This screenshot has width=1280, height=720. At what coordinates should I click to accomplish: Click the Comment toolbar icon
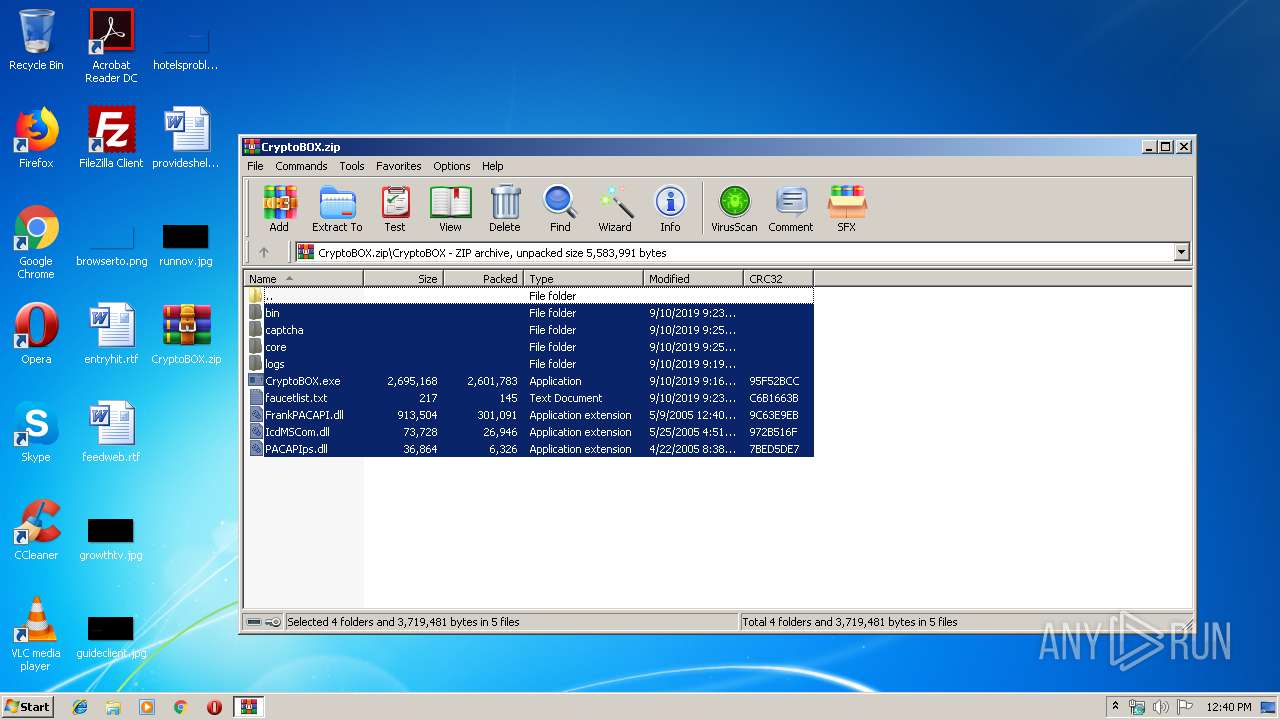tap(791, 209)
